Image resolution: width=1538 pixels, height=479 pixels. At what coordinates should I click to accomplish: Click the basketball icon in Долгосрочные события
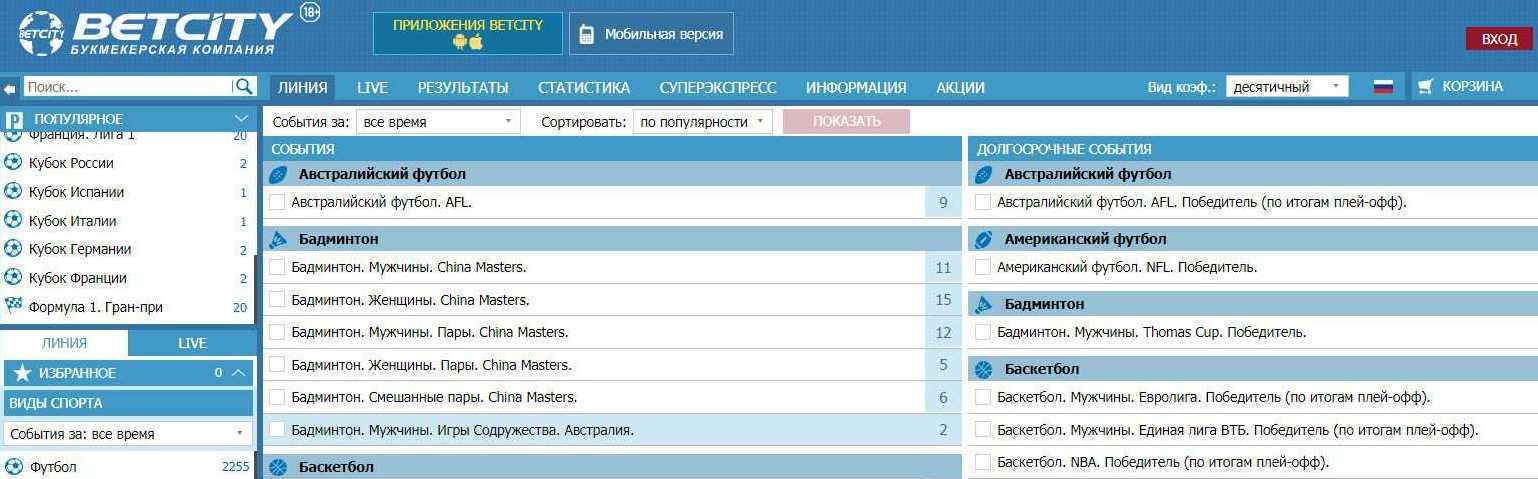click(984, 369)
